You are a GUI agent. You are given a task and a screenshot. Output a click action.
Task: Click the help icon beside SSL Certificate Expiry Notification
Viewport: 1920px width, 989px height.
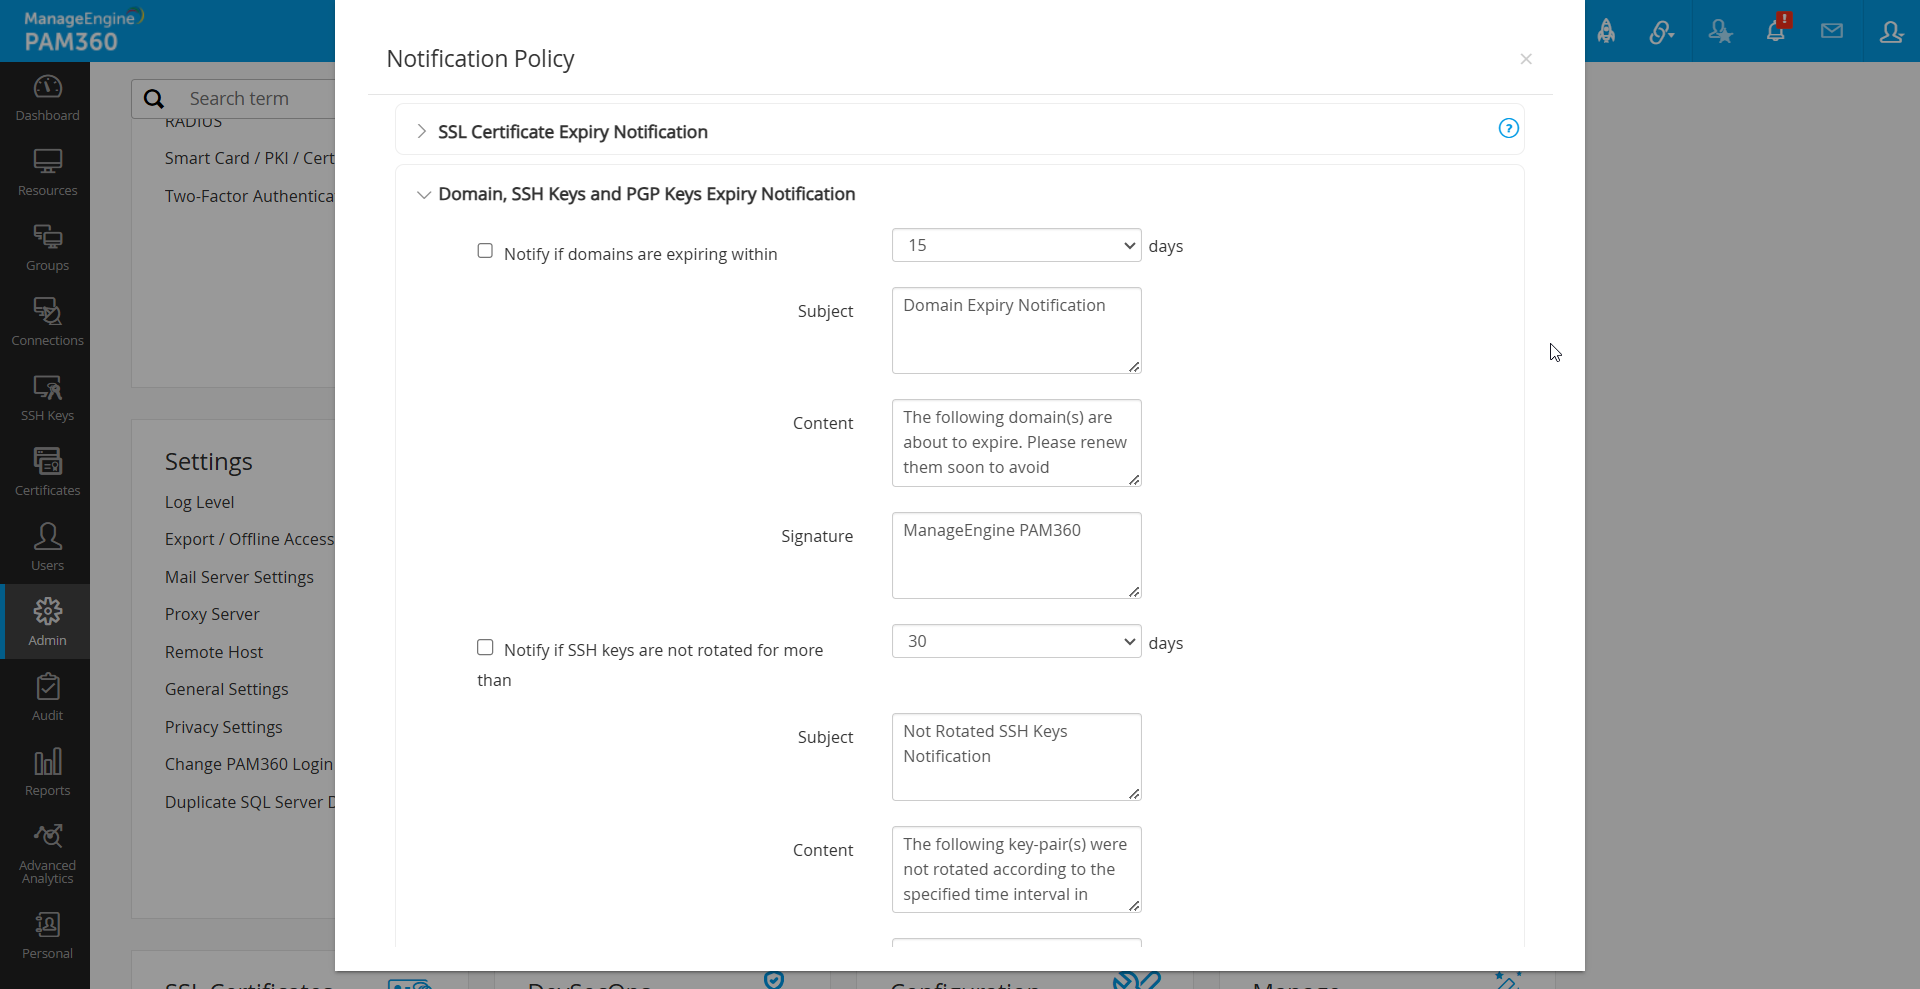tap(1509, 128)
